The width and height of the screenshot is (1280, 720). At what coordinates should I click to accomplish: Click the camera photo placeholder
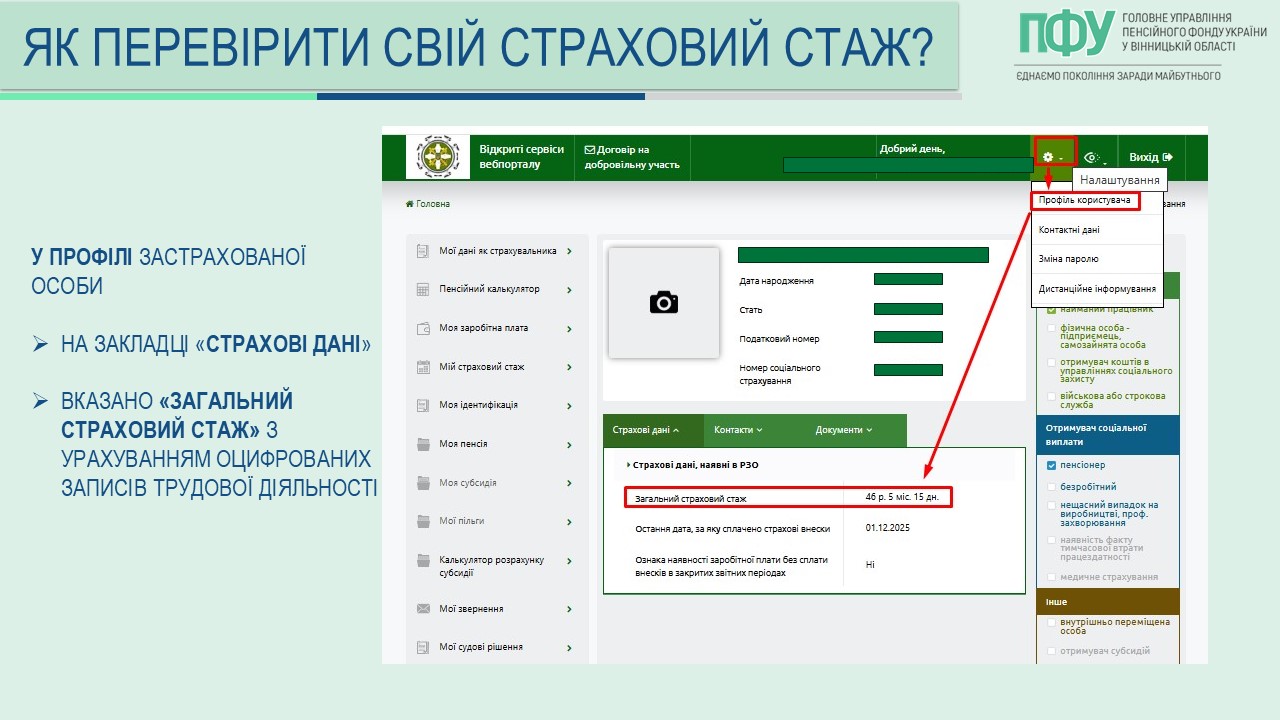[x=664, y=302]
